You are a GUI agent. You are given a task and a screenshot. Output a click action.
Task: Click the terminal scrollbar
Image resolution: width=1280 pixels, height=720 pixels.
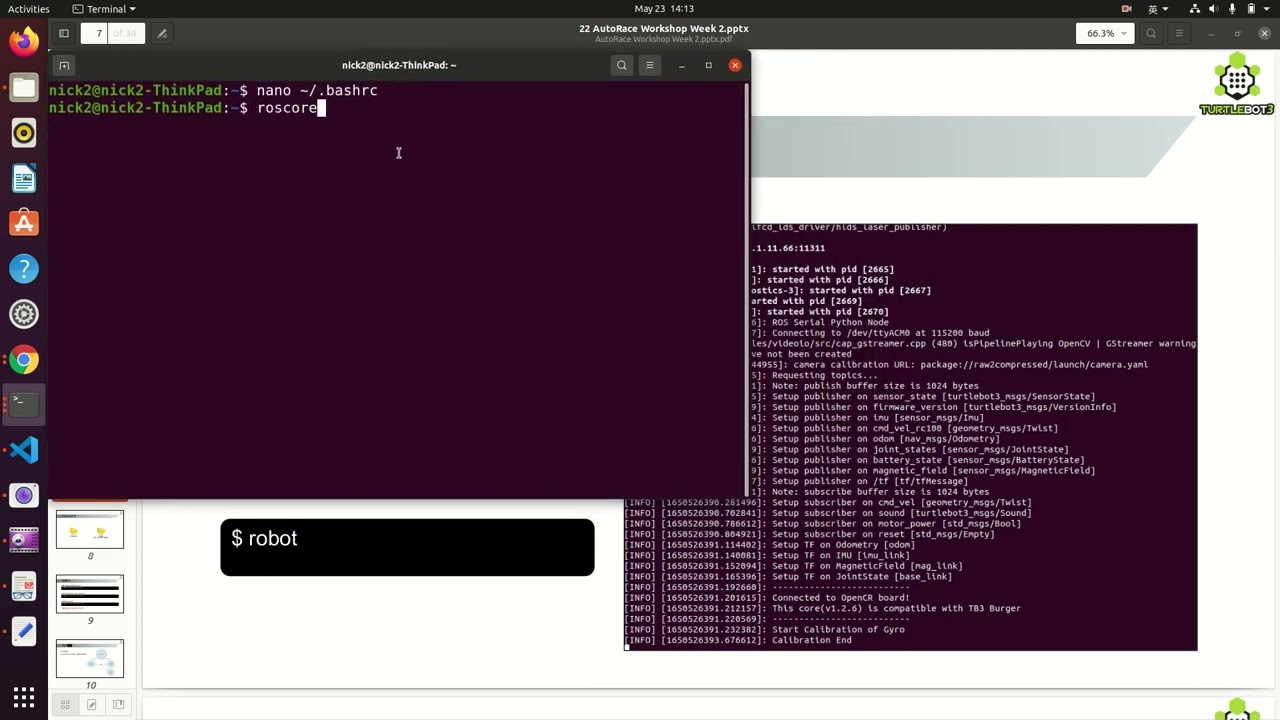[746, 290]
